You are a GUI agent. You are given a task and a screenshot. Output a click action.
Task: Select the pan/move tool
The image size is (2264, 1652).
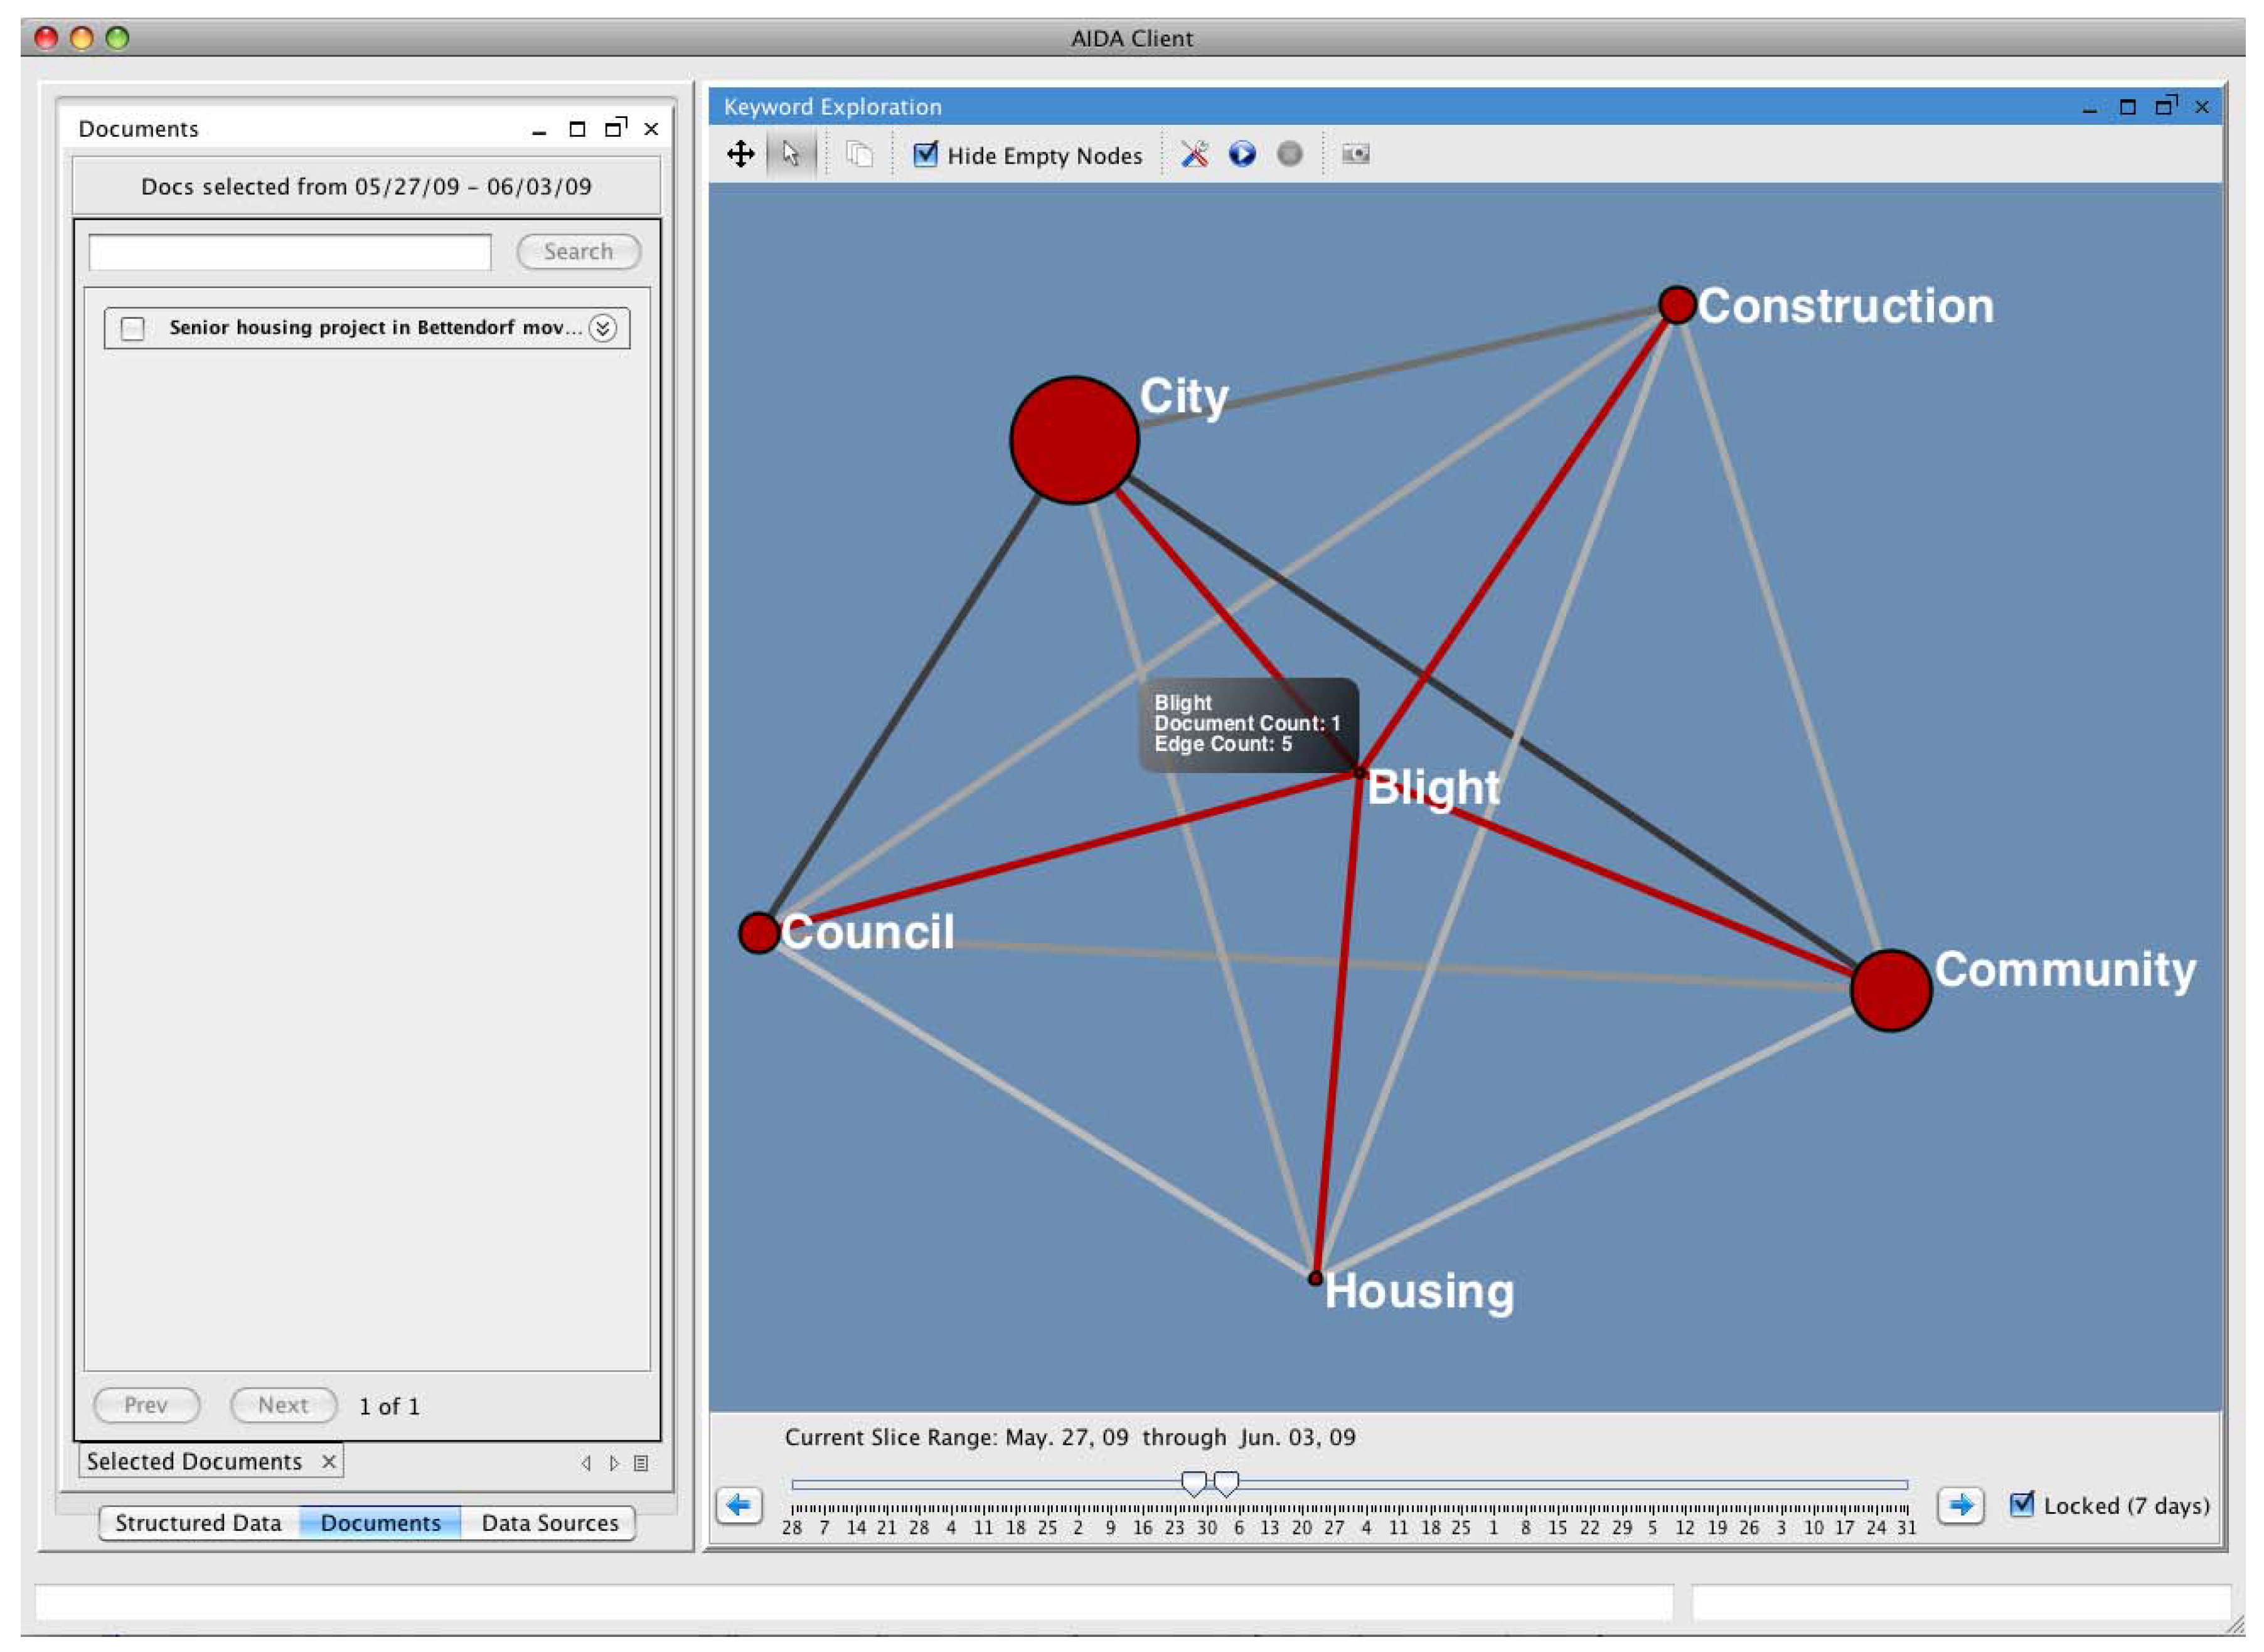pos(740,154)
